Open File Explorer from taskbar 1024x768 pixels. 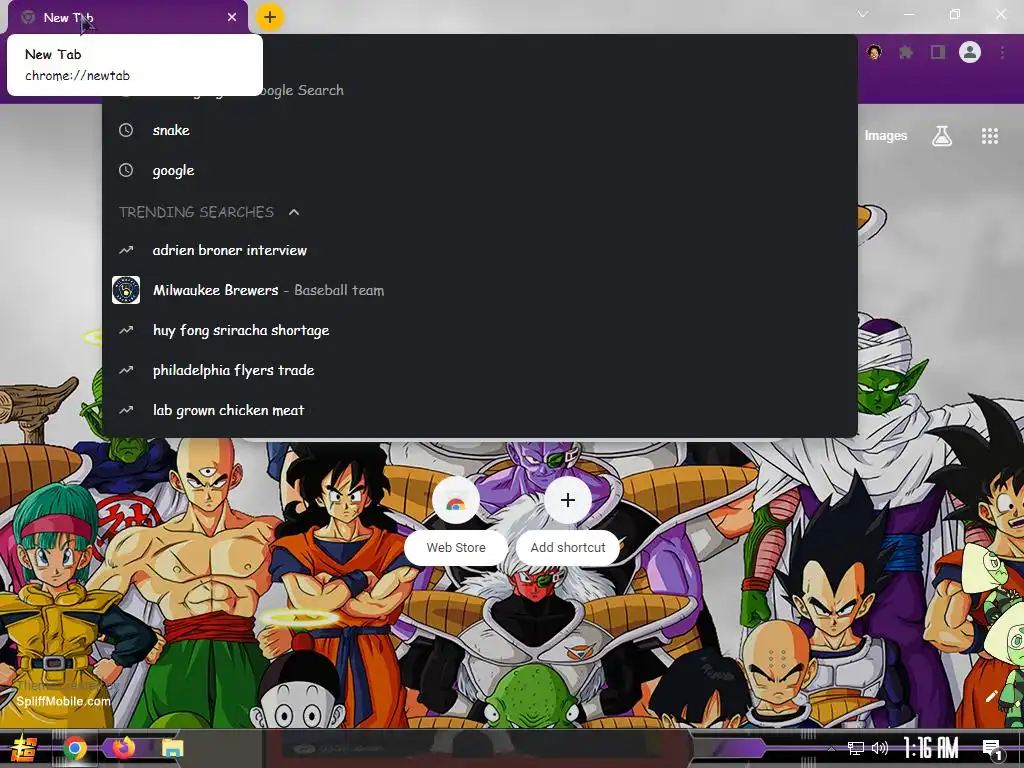172,748
